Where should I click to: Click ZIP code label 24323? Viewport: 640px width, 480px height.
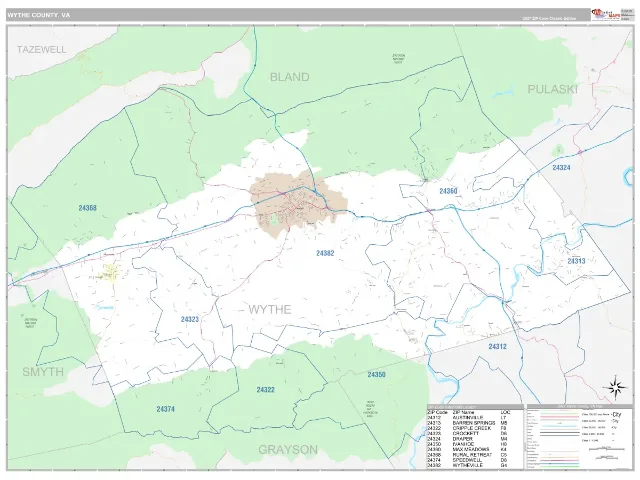pyautogui.click(x=190, y=319)
